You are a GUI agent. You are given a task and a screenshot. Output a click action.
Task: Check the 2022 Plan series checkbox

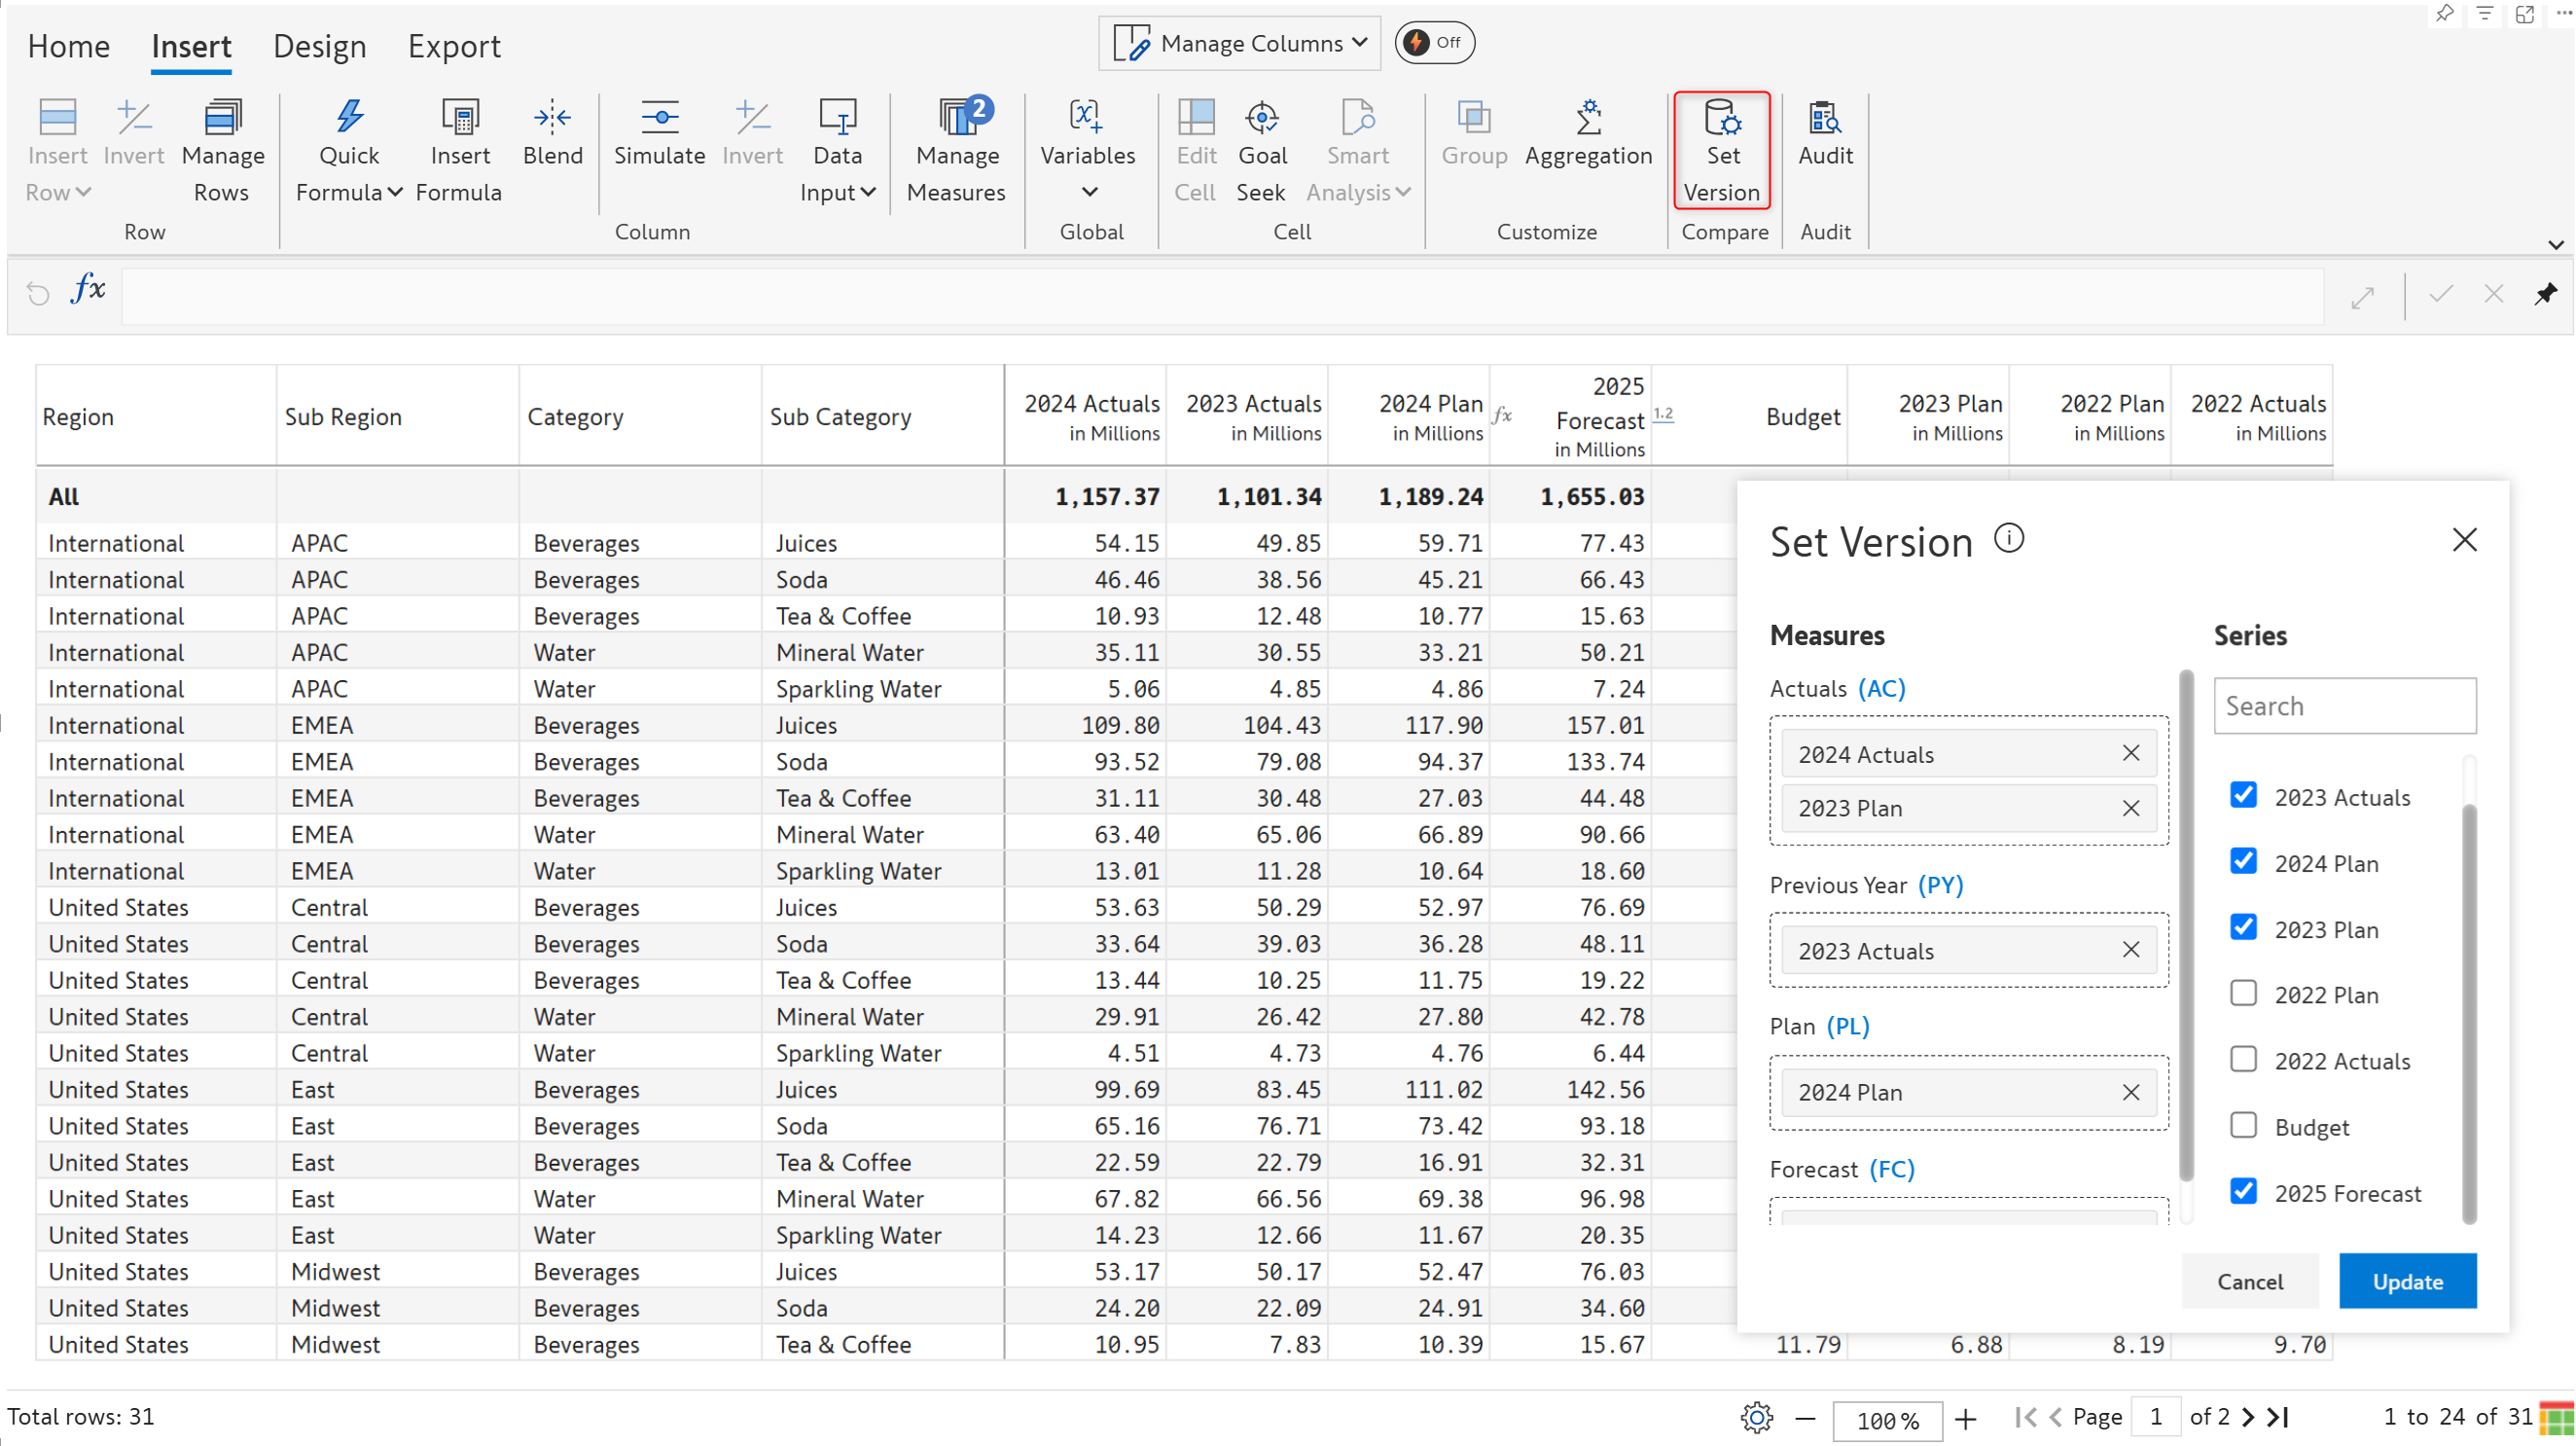click(x=2243, y=993)
